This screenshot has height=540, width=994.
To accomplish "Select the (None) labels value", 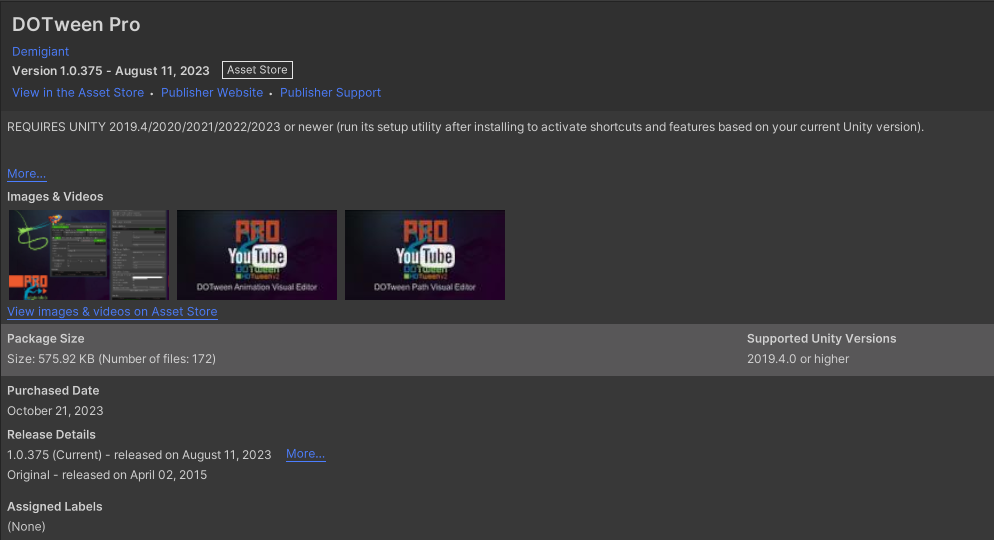I will [x=26, y=527].
